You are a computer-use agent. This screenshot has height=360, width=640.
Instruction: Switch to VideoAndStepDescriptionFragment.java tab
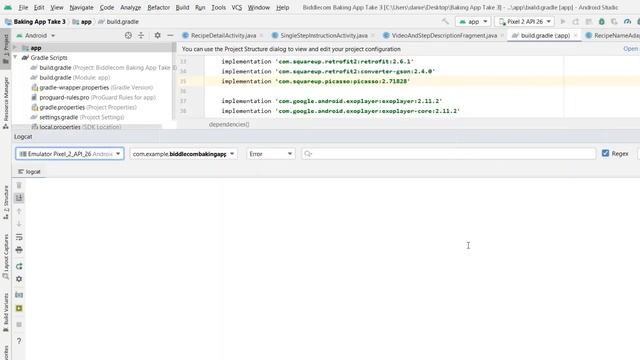click(x=444, y=36)
